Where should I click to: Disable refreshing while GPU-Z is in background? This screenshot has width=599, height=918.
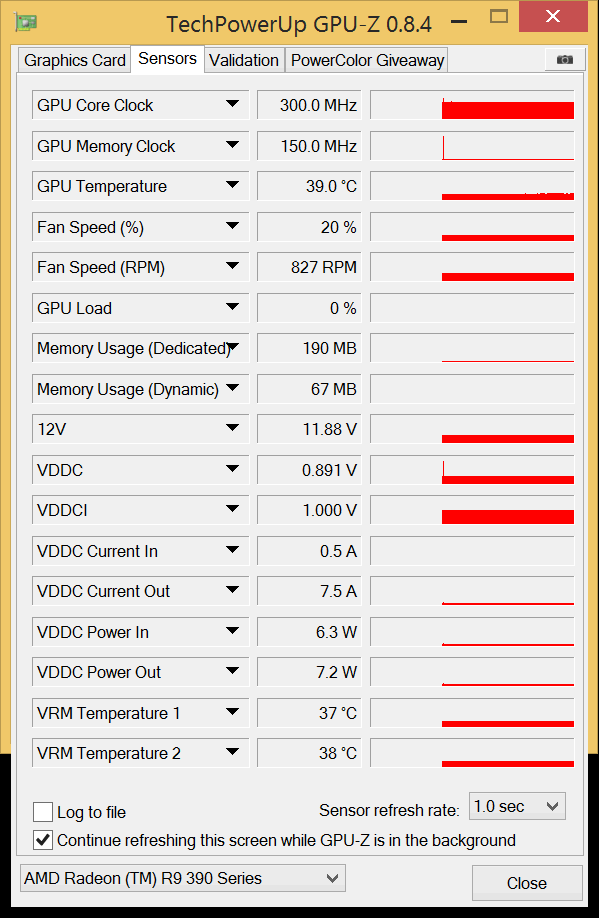[42, 840]
